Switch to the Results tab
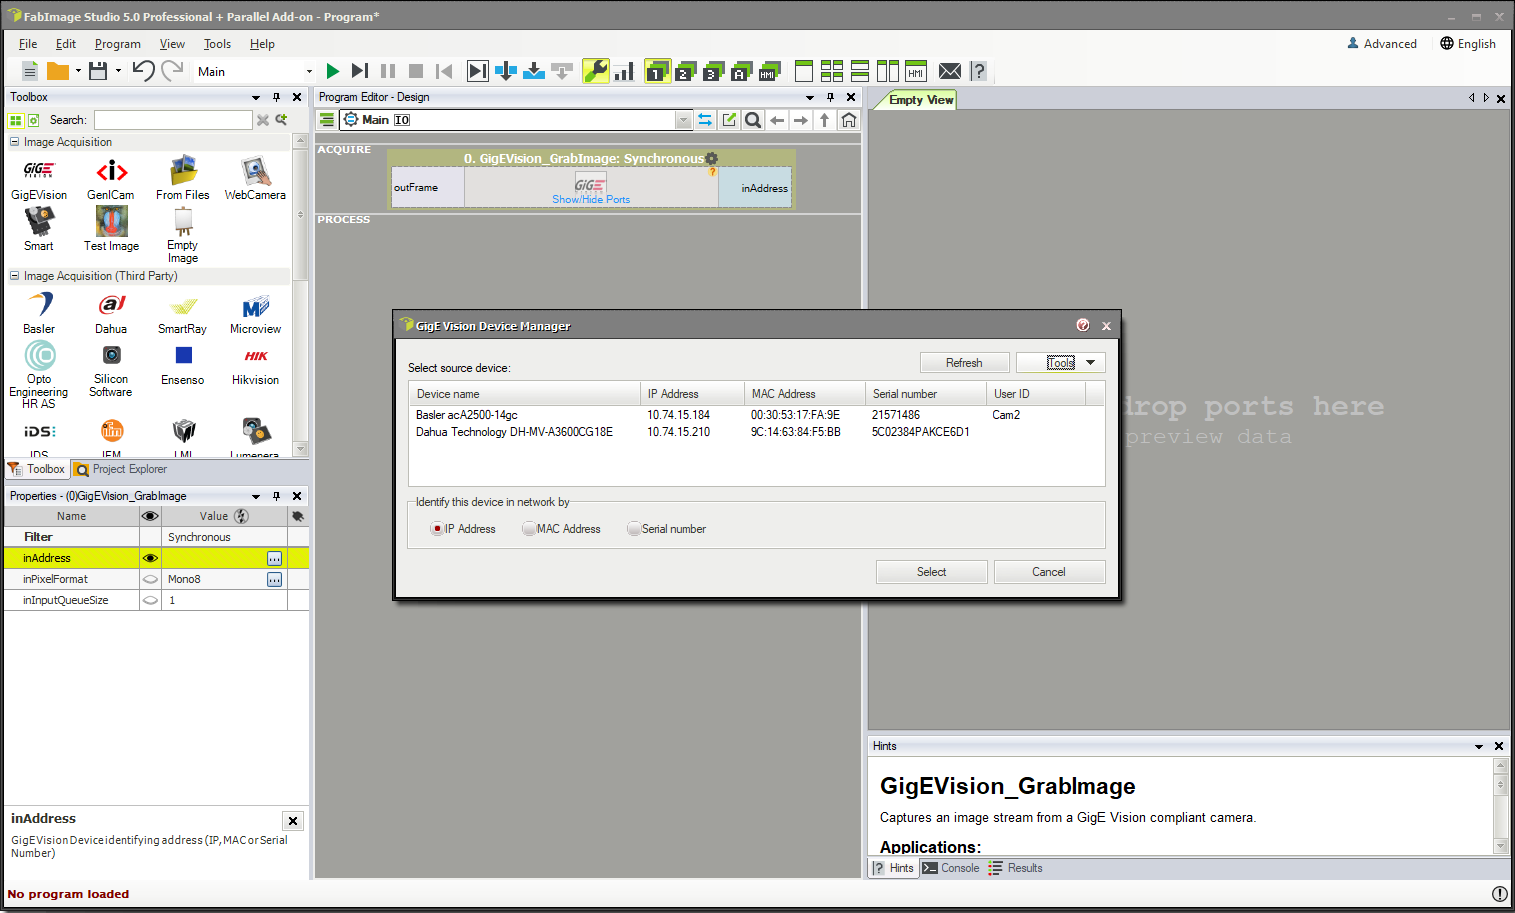 pos(1015,868)
